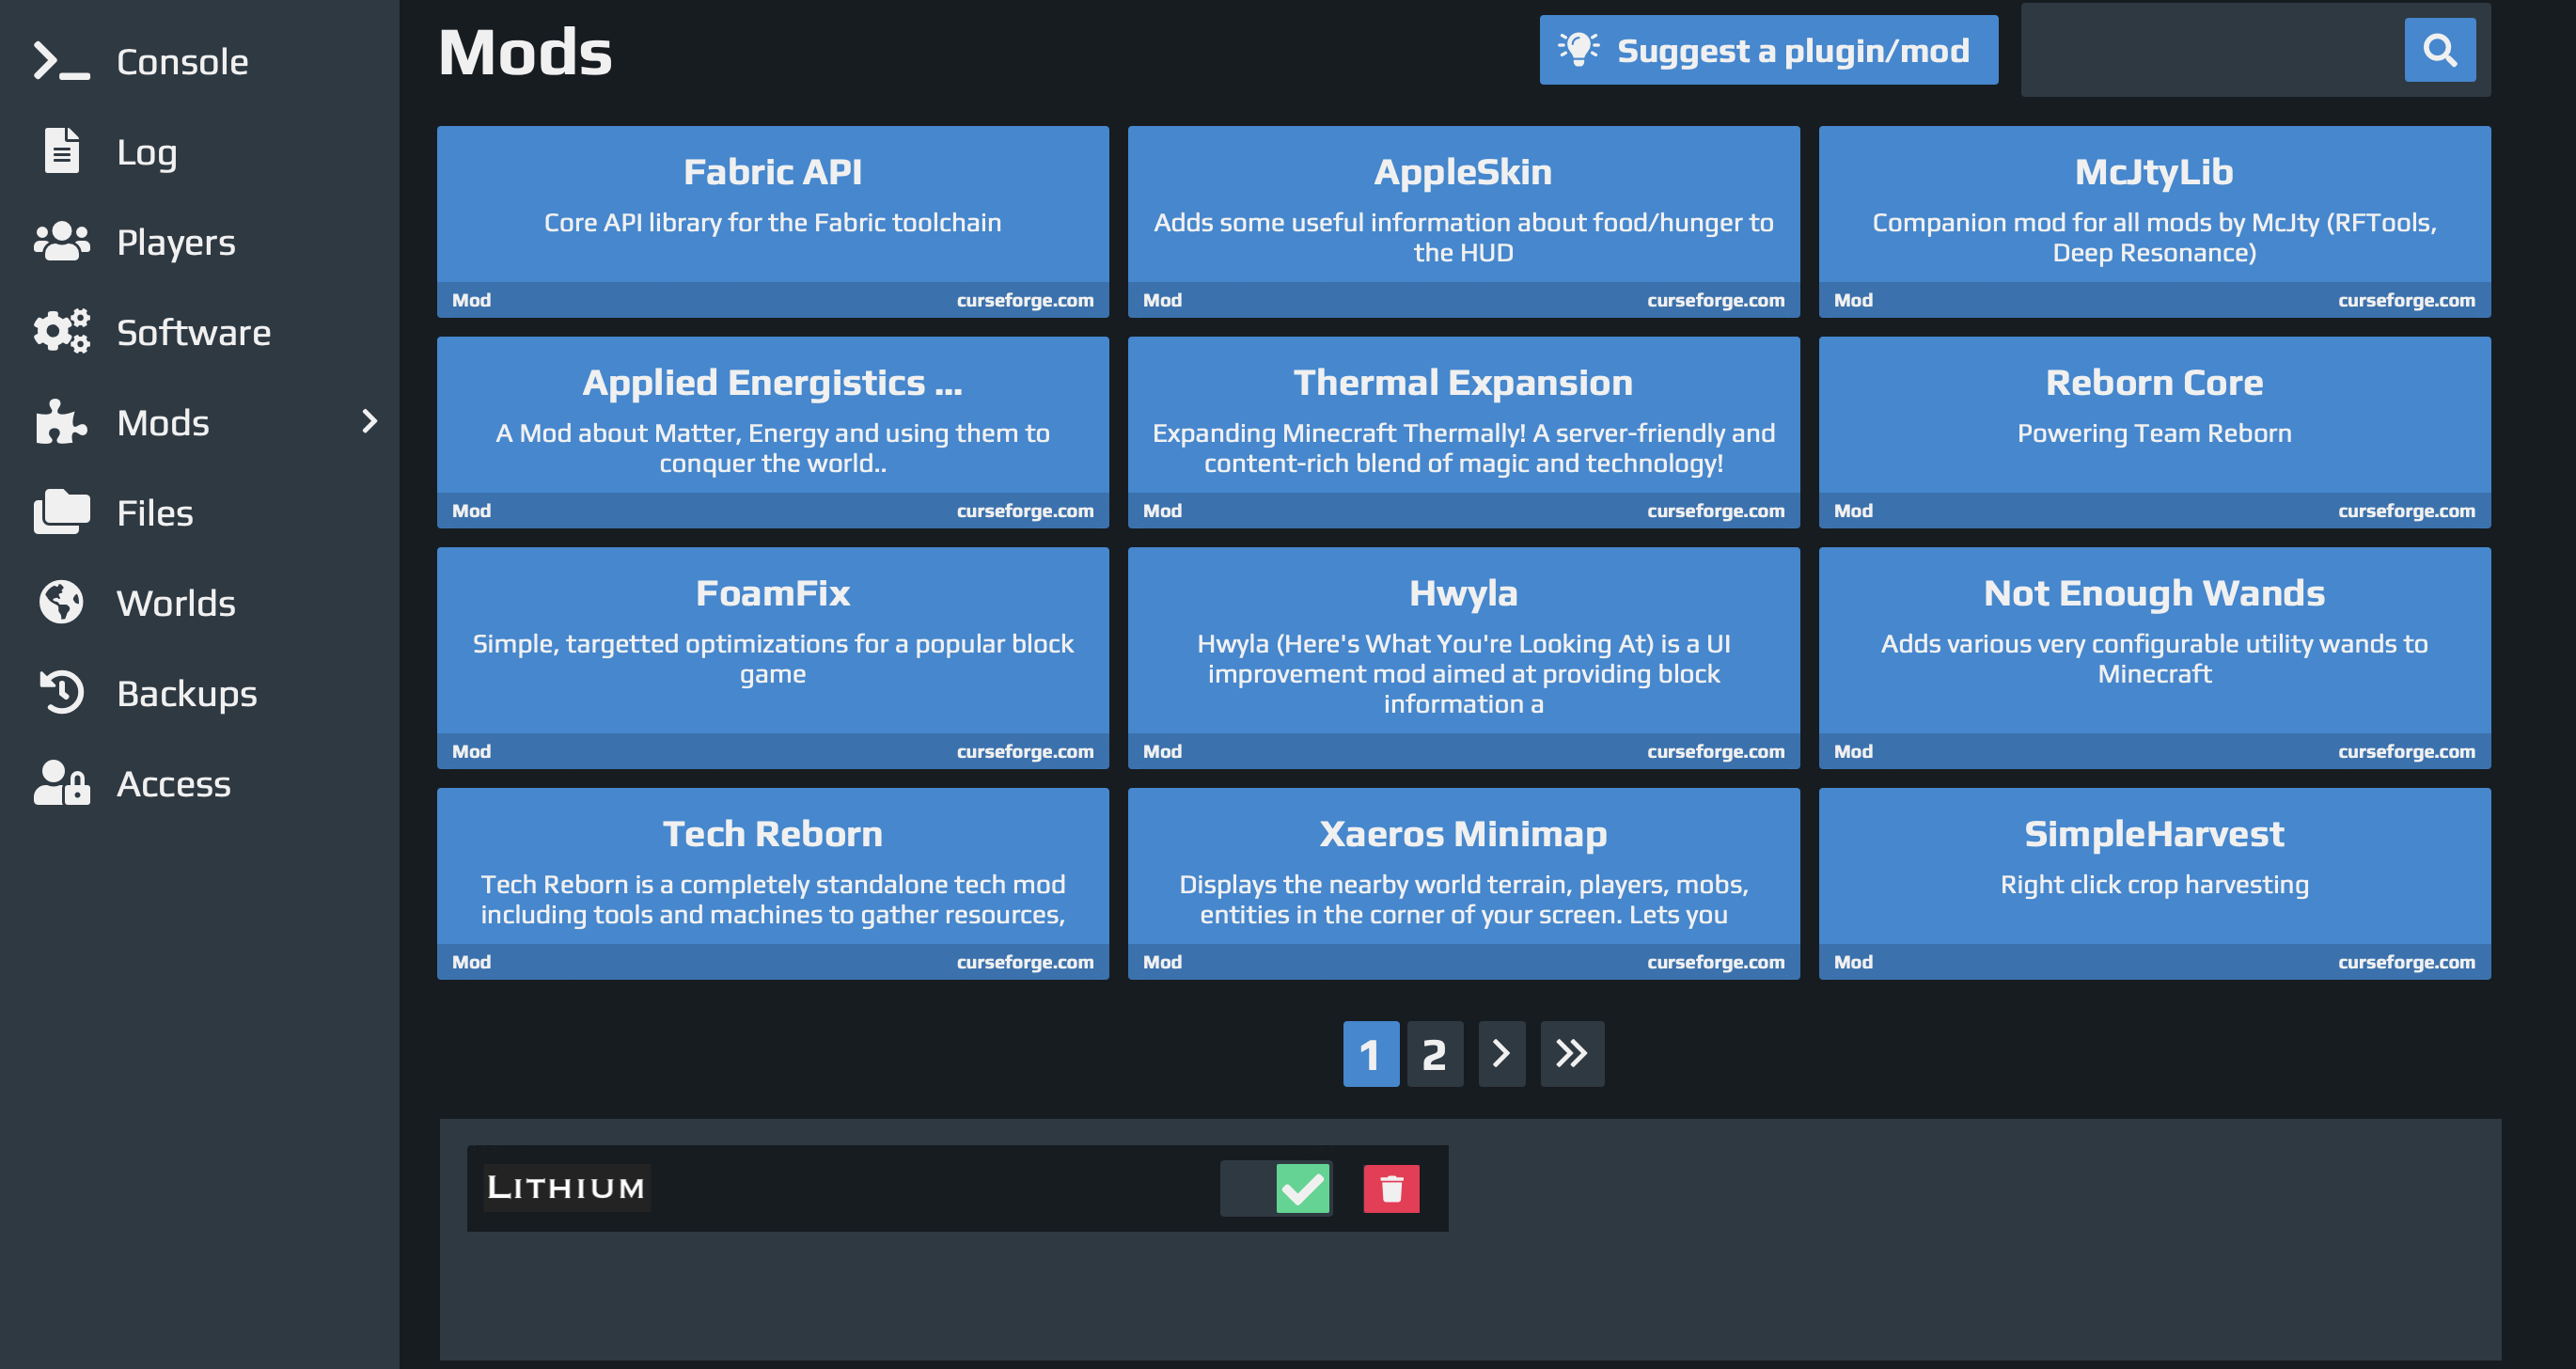Go to page 1 of mods
Screen dimensions: 2576x1369
(x=1371, y=1054)
